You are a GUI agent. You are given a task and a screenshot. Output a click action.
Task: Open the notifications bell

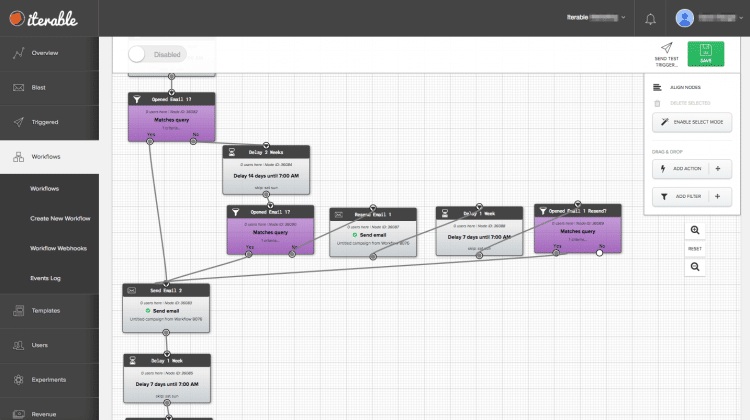[650, 19]
